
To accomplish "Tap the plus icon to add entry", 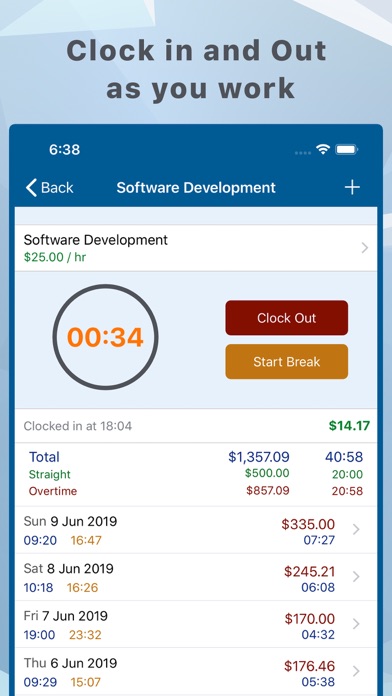I will (x=352, y=187).
